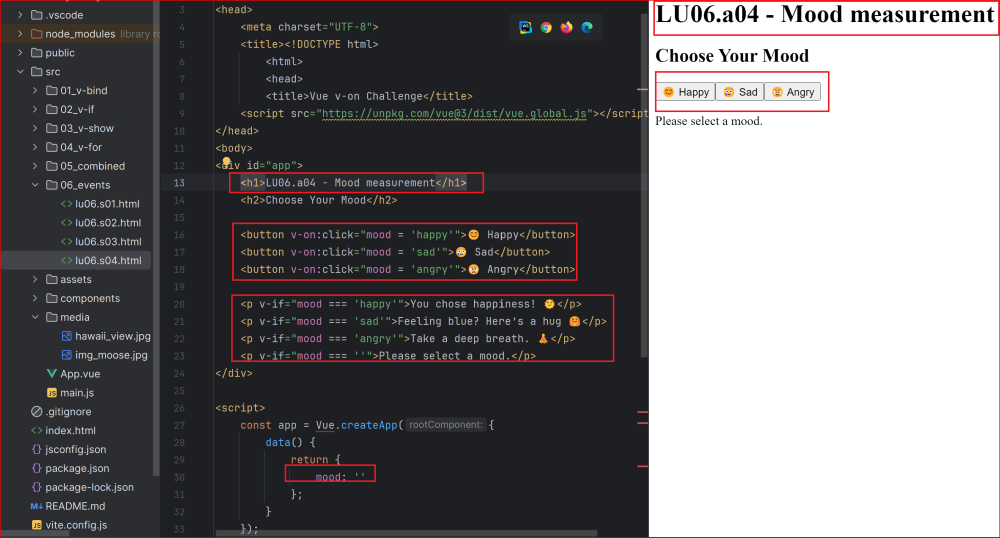This screenshot has height=538, width=1000.
Task: Open main.js file
Action: coord(77,393)
